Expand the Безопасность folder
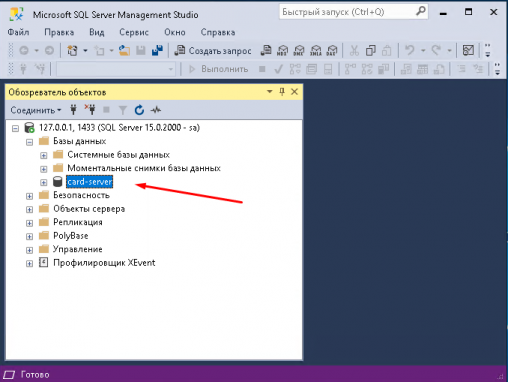Screen dimensions: 508x382 (x=29, y=196)
